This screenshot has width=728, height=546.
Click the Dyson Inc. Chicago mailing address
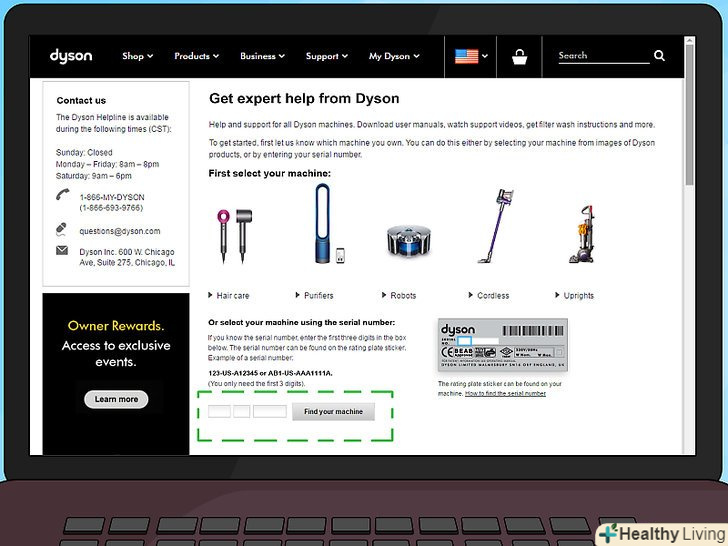tap(127, 257)
